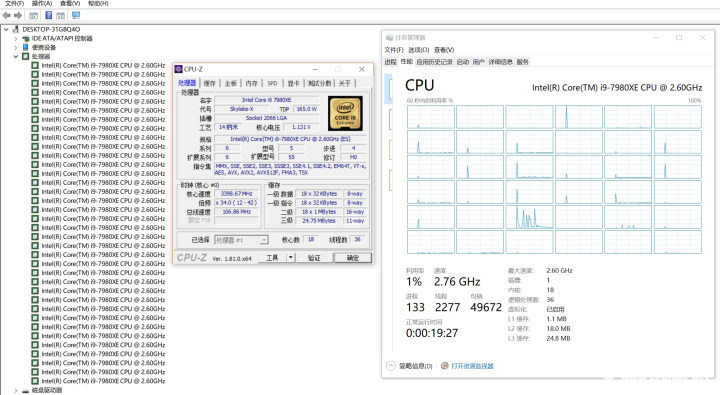Screen dimensions: 720x395
Task: Click the scan for hardware changes monitor icon
Action: pos(76,16)
